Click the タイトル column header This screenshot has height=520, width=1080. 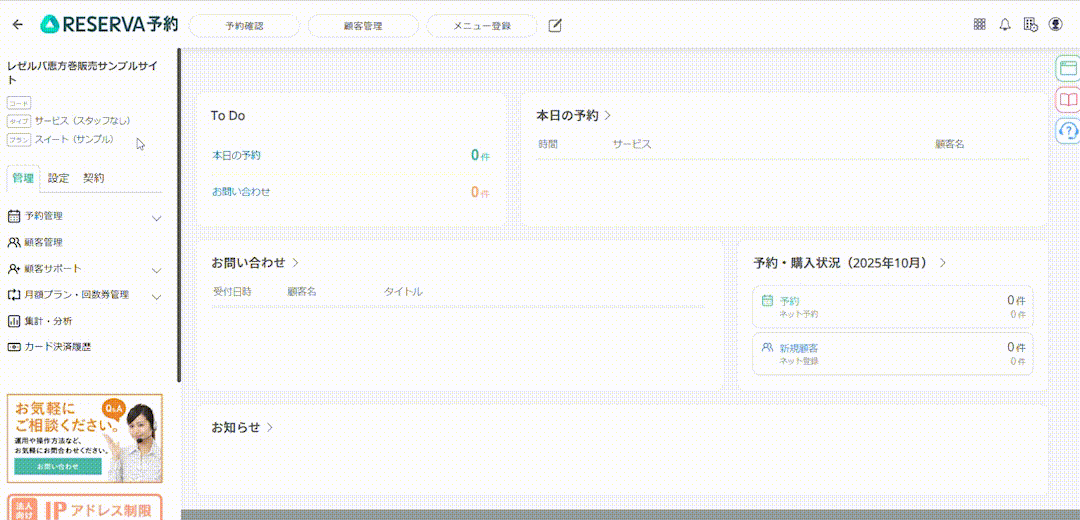point(403,292)
